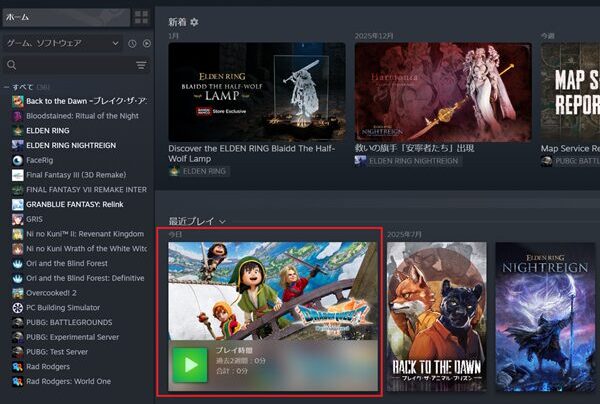Screen dimensions: 600x404
Task: Open the Elden Ring Nightreign cover in recent games
Action: [547, 315]
